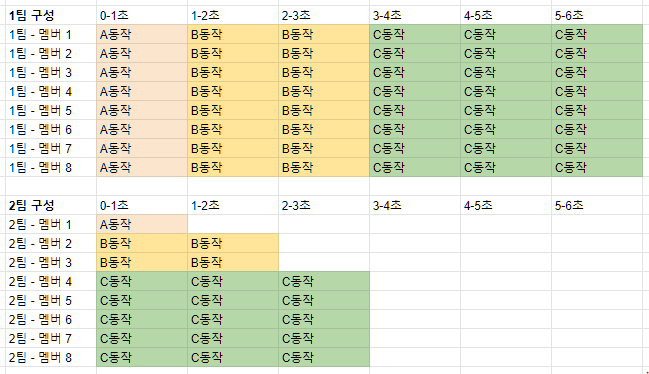Click '1-2초' header in 1팀 구성 row
The height and width of the screenshot is (374, 649).
click(x=233, y=15)
